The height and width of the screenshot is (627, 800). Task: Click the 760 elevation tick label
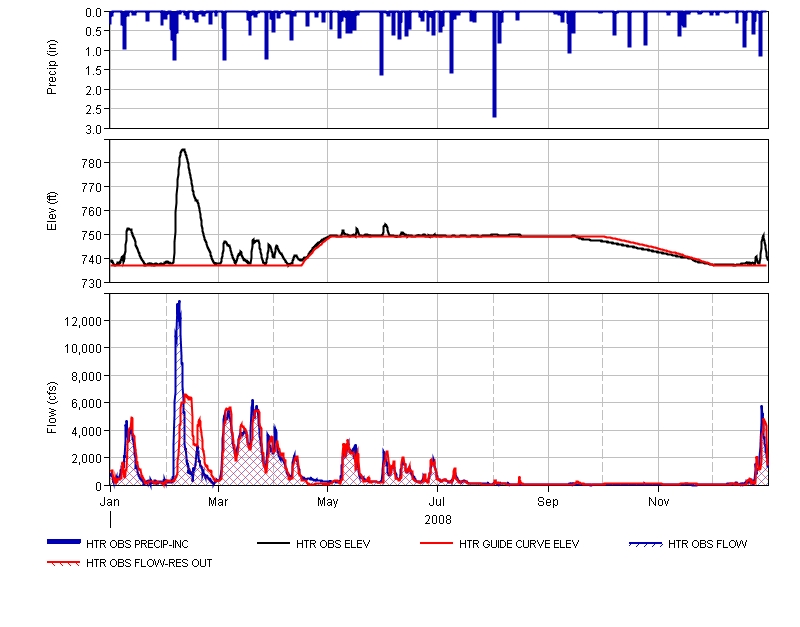(92, 211)
